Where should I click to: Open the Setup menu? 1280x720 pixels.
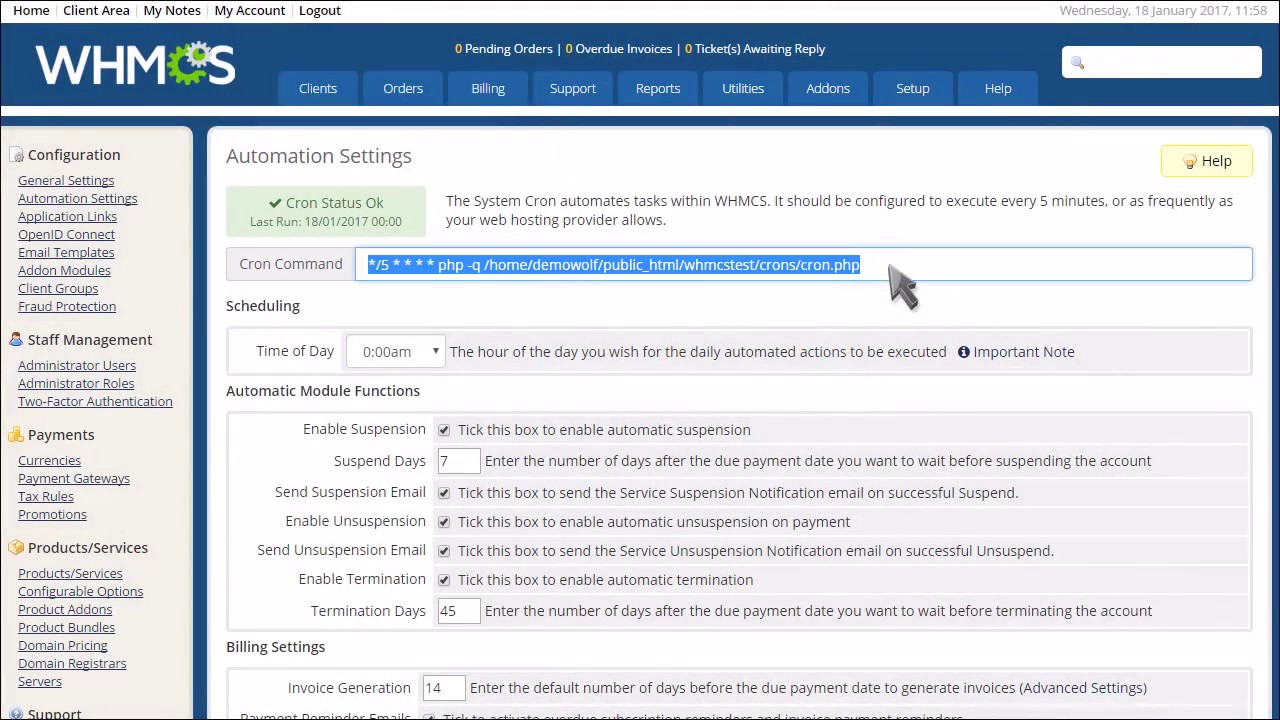click(913, 88)
